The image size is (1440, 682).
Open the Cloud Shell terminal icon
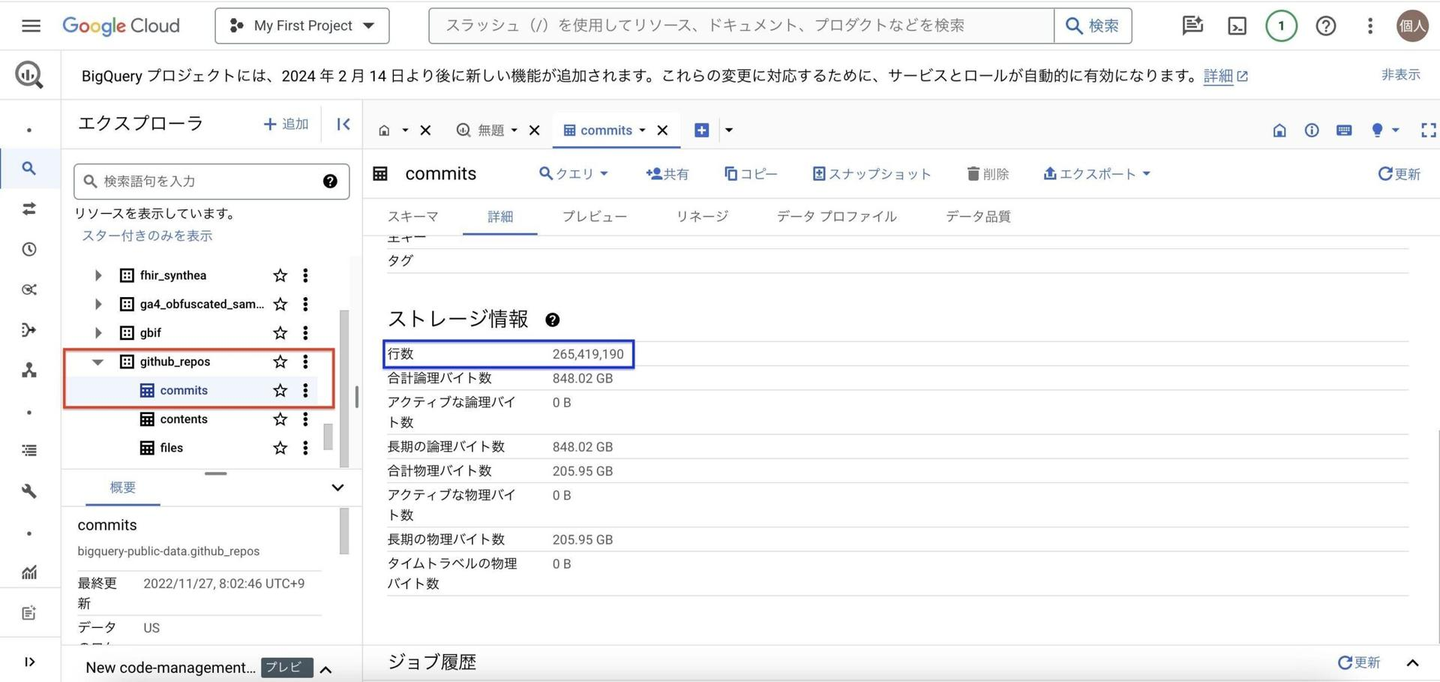coord(1237,26)
